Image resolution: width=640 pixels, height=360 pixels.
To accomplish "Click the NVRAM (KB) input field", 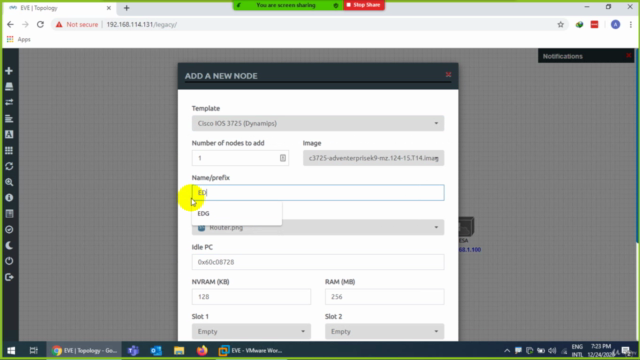I will 251,297.
